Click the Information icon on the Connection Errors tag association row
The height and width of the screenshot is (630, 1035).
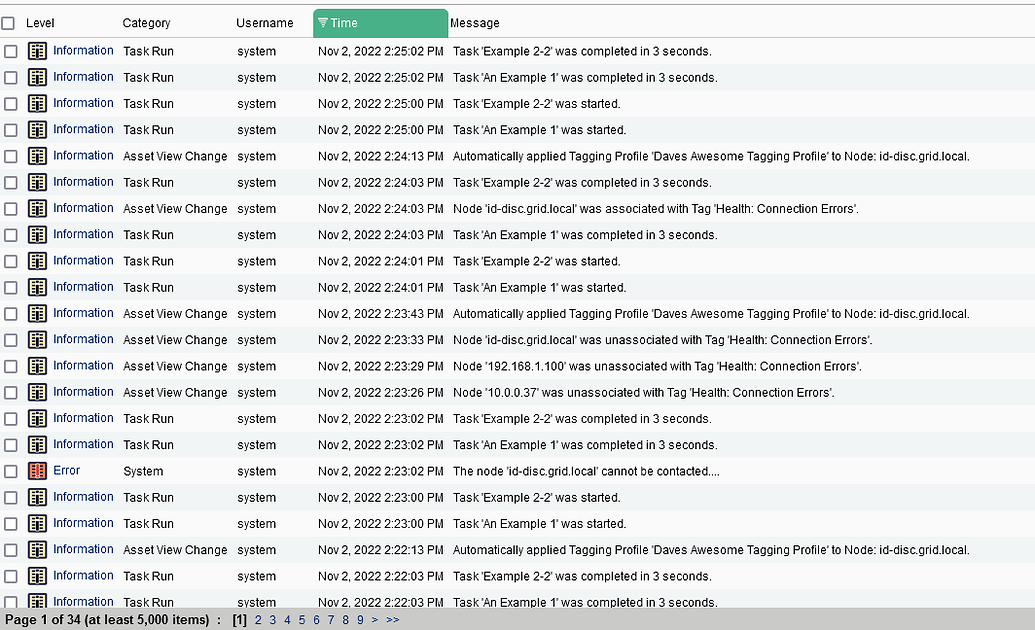(x=37, y=208)
